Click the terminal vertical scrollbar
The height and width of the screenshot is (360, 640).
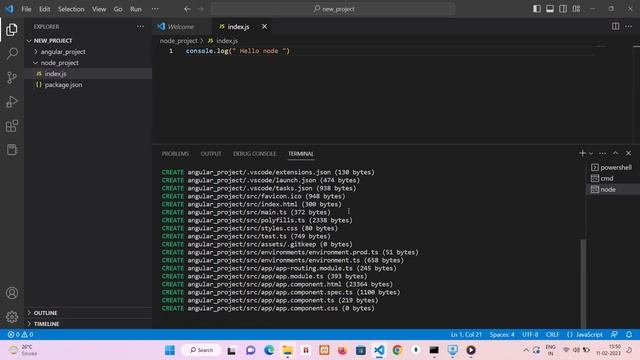point(583,284)
